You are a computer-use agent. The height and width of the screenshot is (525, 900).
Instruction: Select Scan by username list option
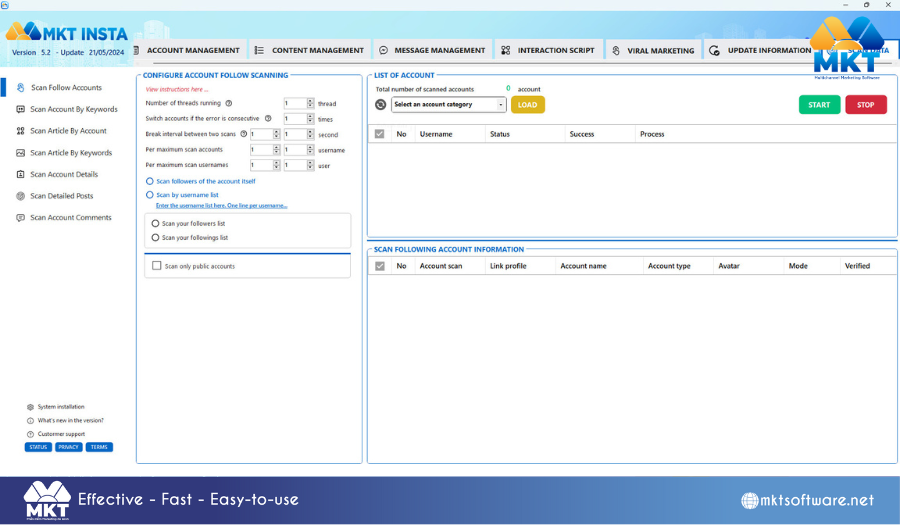(x=150, y=195)
